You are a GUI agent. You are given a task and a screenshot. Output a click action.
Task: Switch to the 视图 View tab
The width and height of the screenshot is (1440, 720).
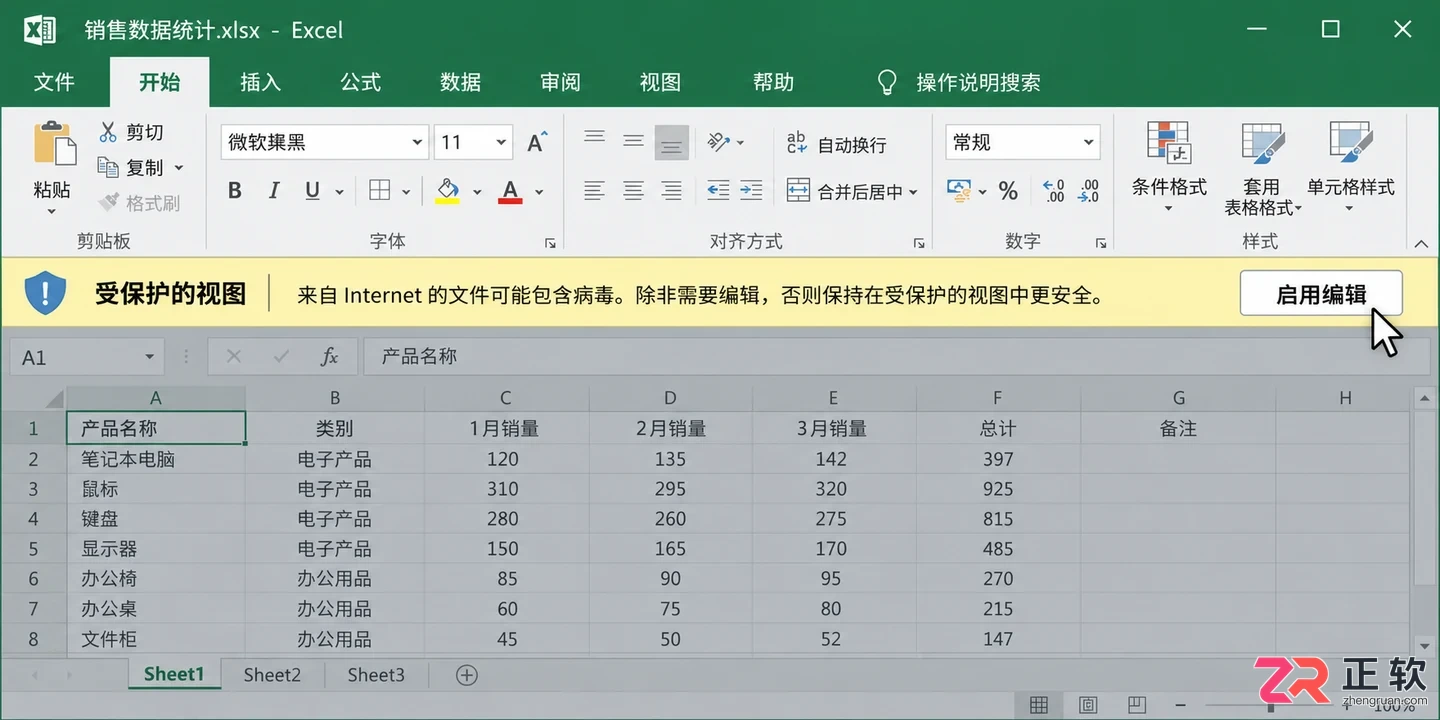(661, 82)
